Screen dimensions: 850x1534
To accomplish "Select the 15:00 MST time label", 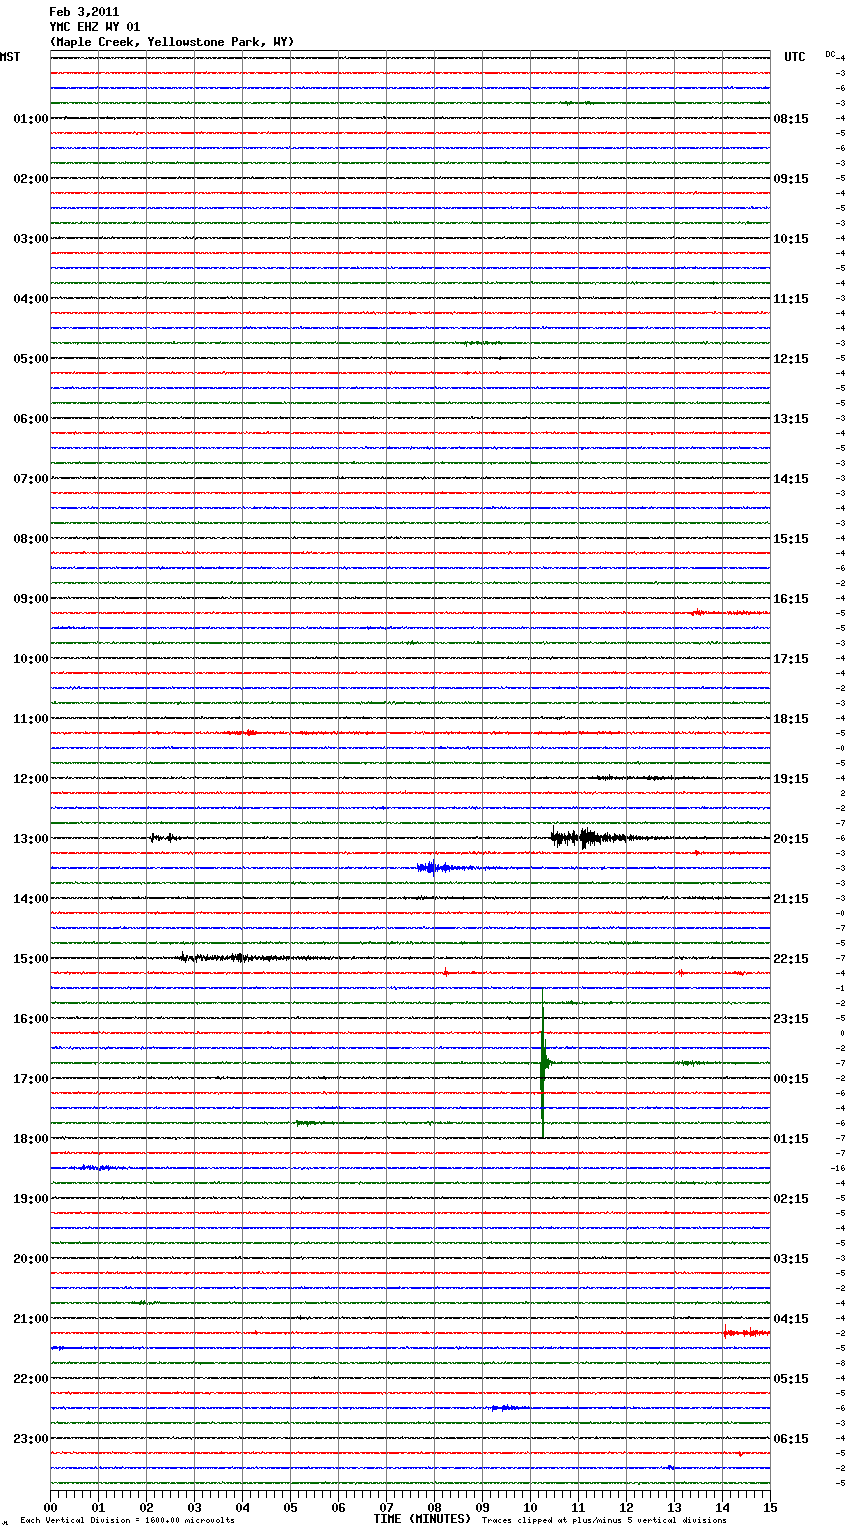I will pos(31,959).
